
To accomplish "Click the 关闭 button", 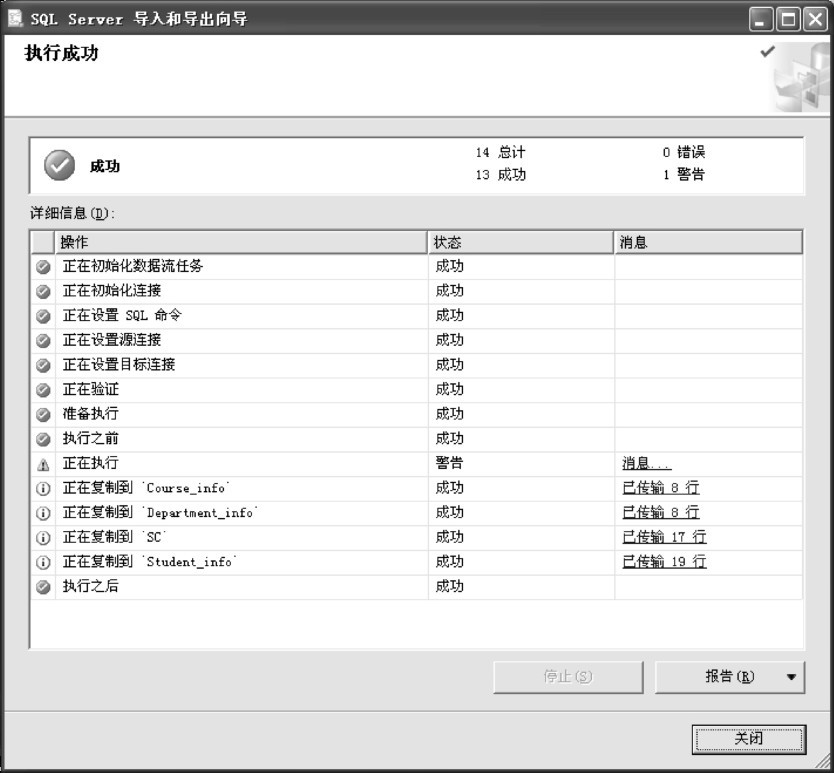I will point(749,738).
